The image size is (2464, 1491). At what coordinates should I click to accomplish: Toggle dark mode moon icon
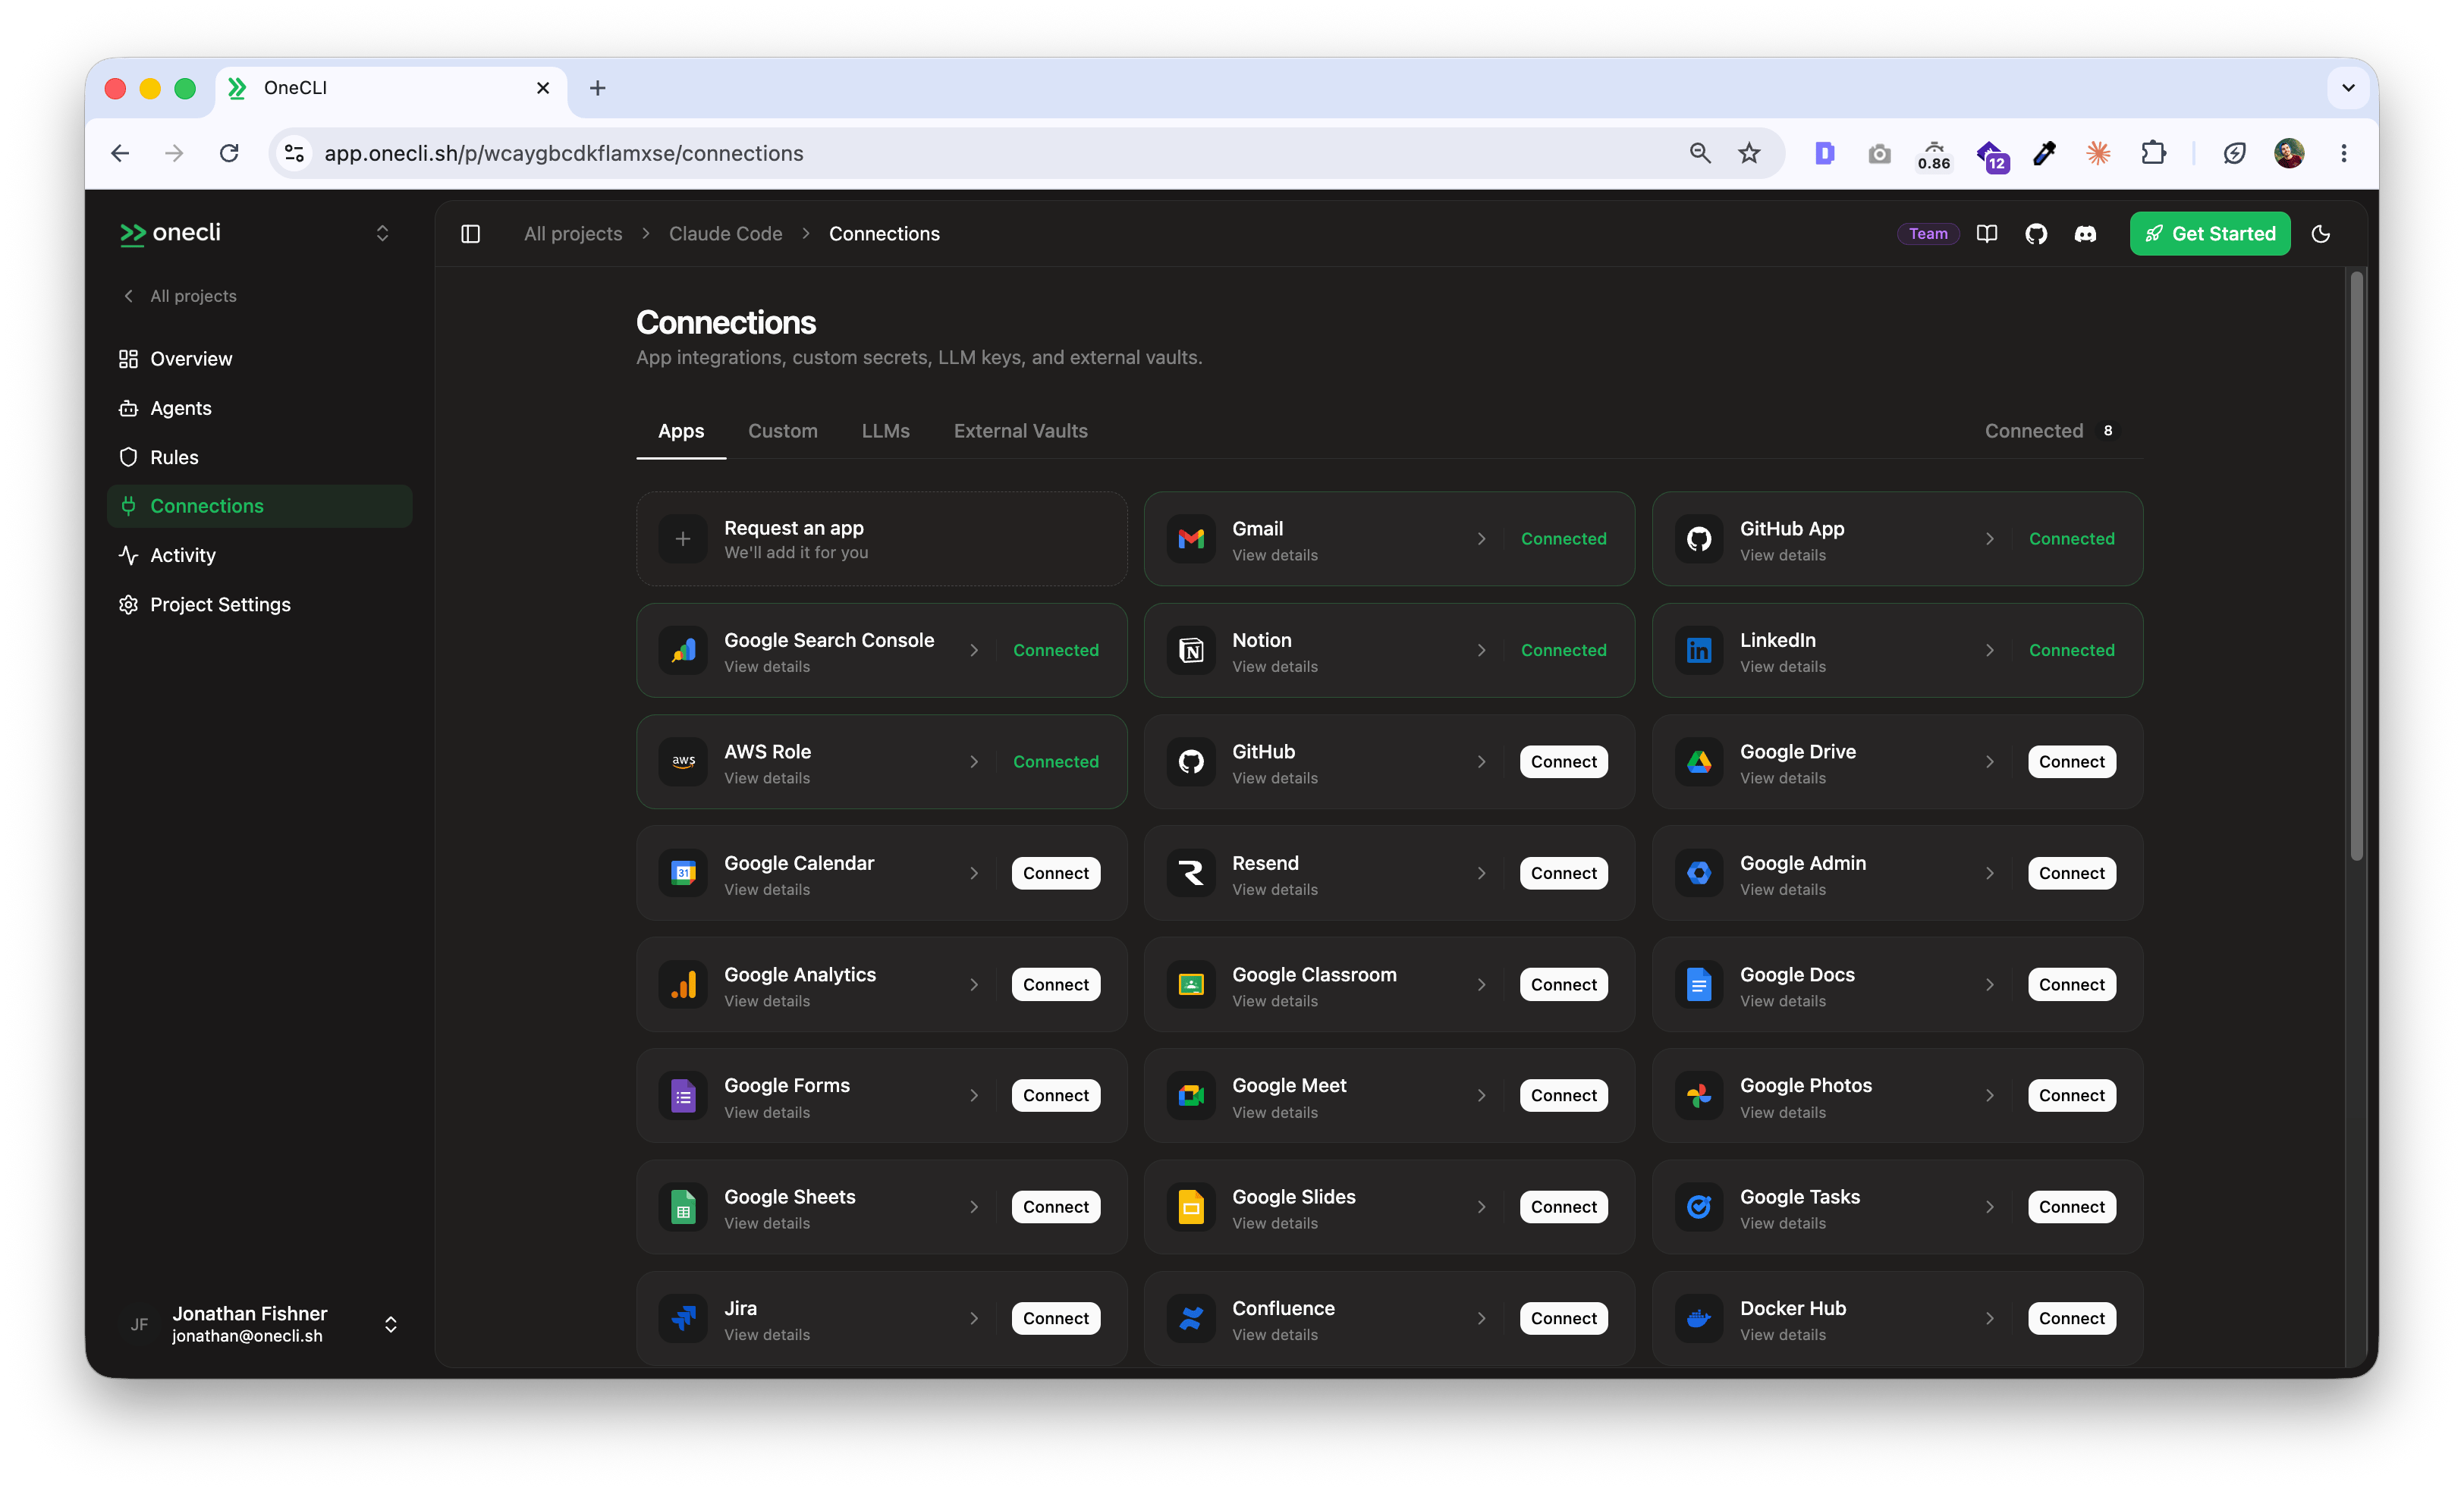pyautogui.click(x=2320, y=233)
